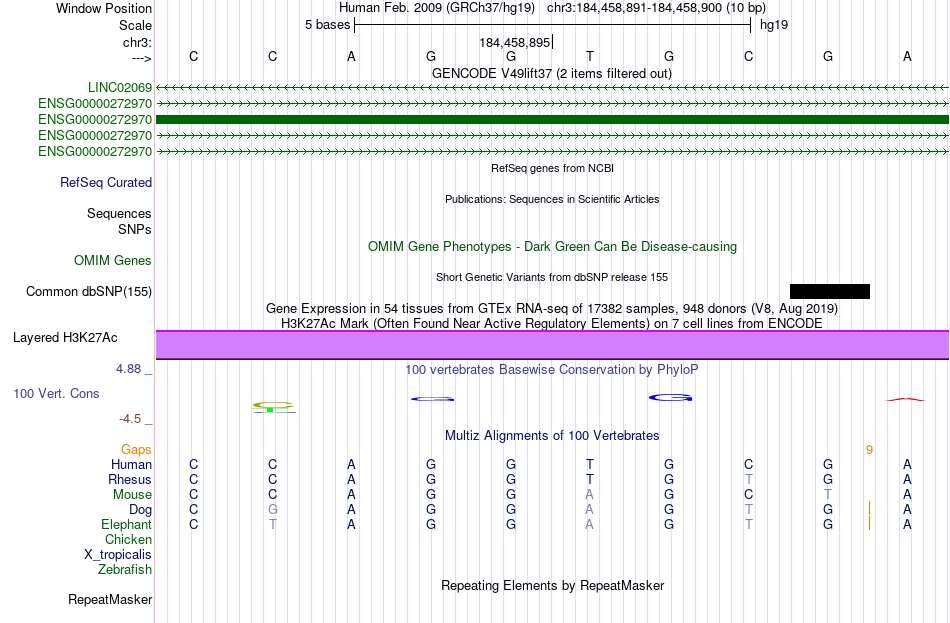The width and height of the screenshot is (950, 623).
Task: Click the LINC02069 gene label
Action: [x=120, y=87]
